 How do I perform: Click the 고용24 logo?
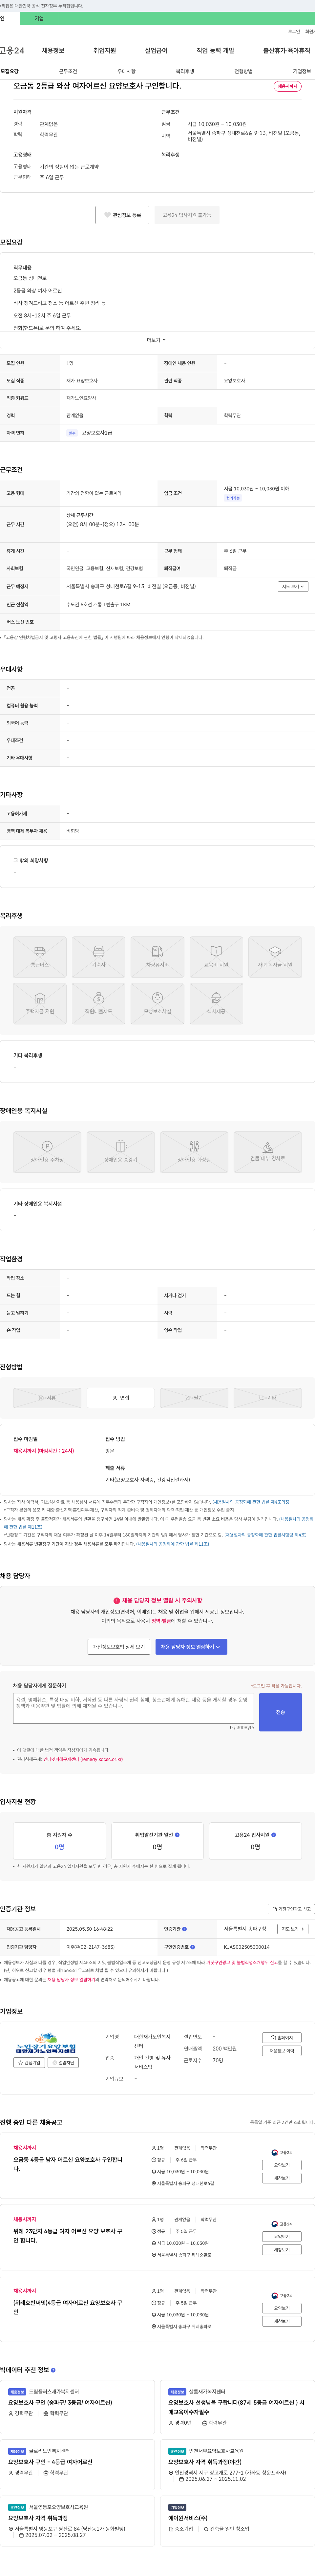click(x=12, y=50)
